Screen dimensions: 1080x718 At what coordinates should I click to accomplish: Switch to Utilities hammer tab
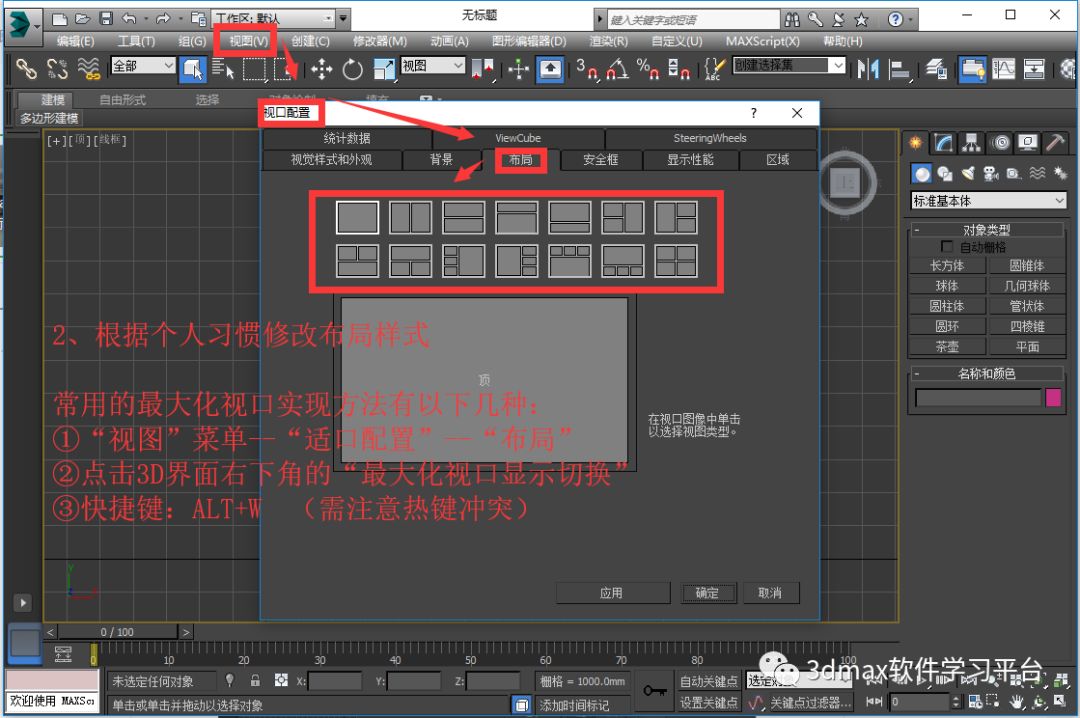1055,143
